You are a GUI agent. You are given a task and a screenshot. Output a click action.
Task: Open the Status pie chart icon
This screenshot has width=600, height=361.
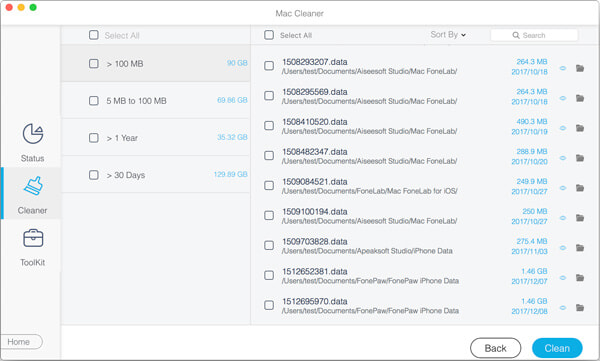coord(33,134)
